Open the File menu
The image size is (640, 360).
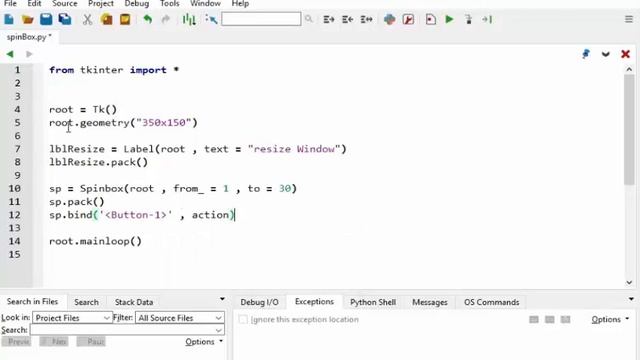(10, 4)
